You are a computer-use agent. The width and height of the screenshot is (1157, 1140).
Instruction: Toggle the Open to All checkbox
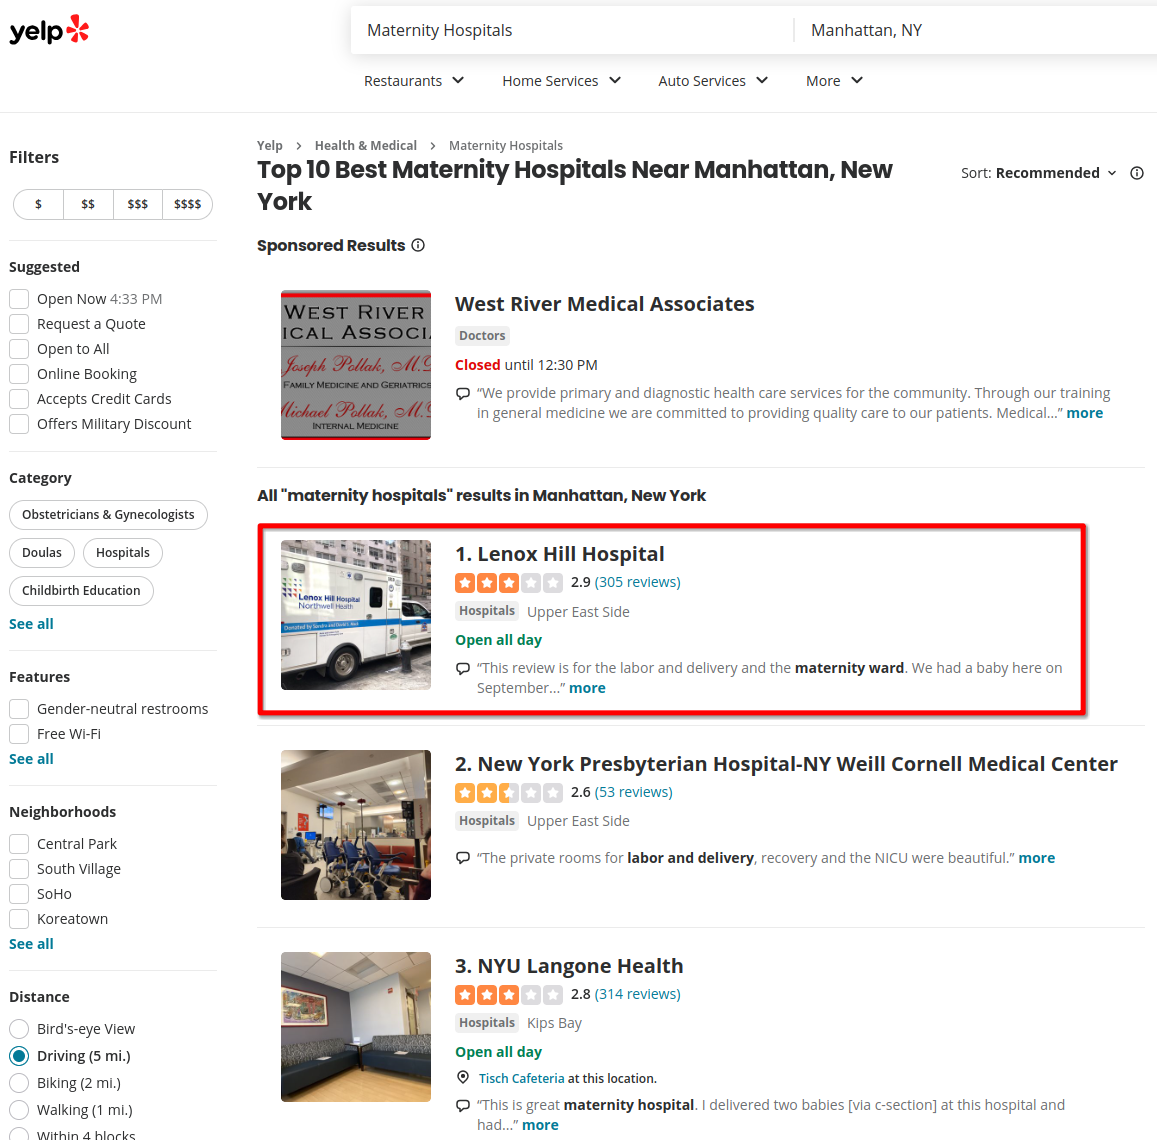pyautogui.click(x=19, y=349)
